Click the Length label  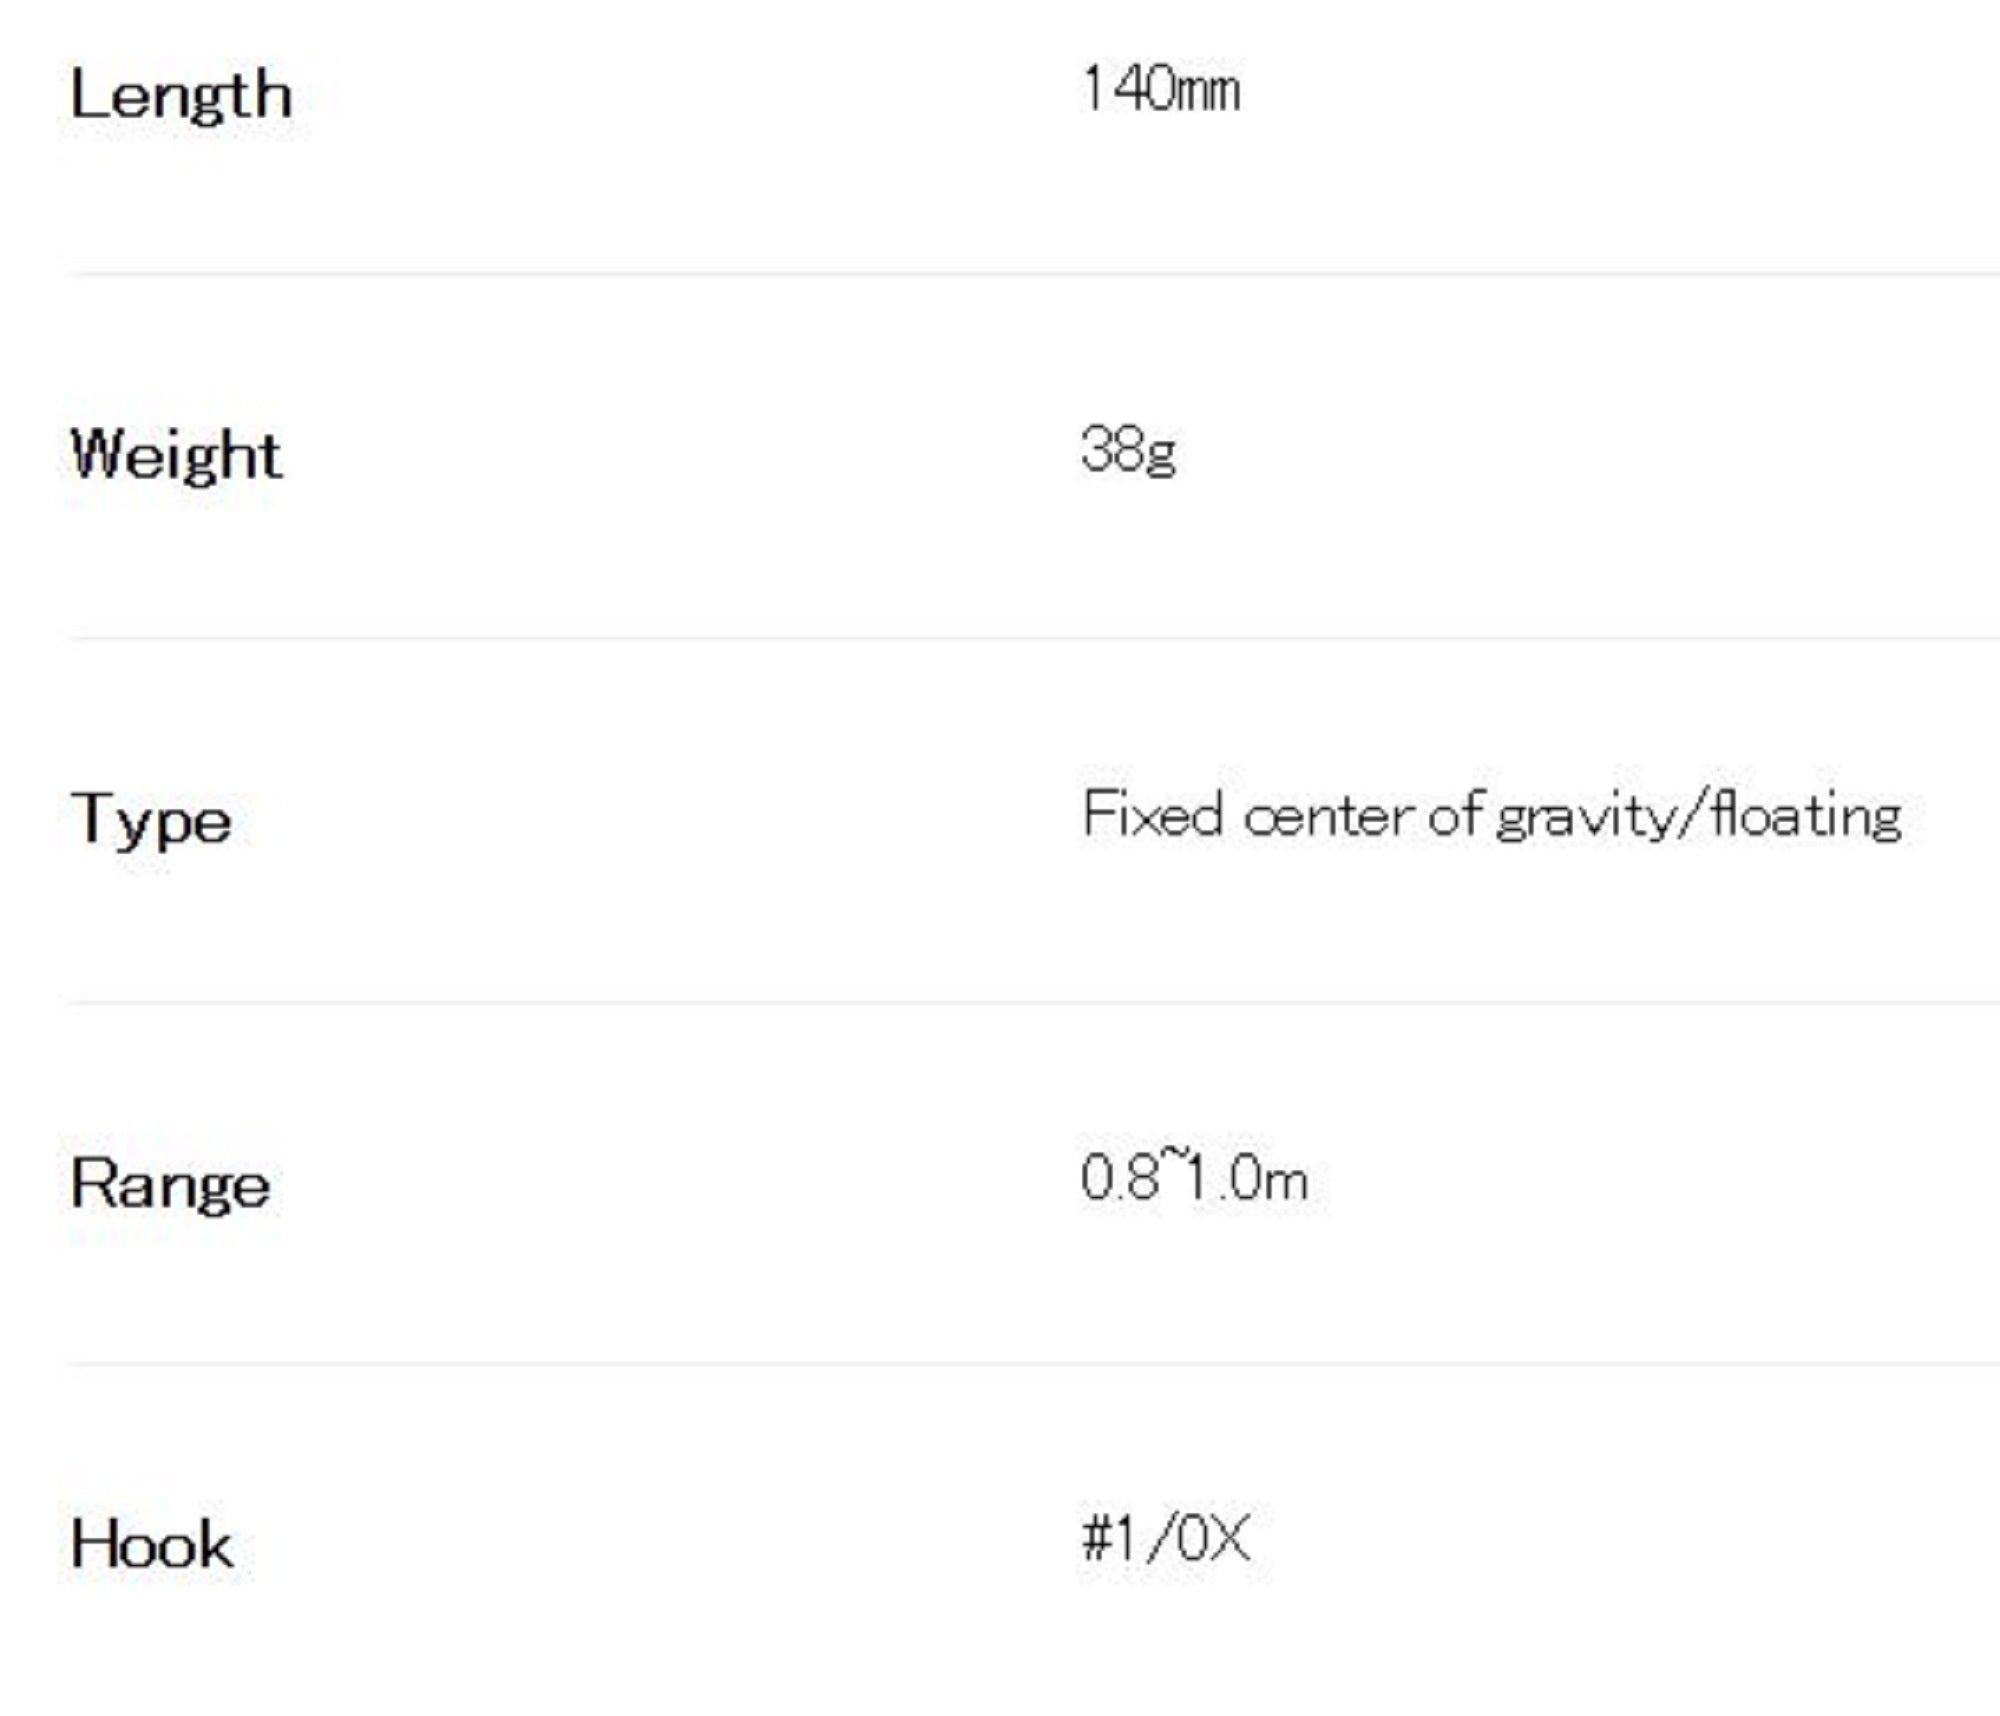coord(181,95)
